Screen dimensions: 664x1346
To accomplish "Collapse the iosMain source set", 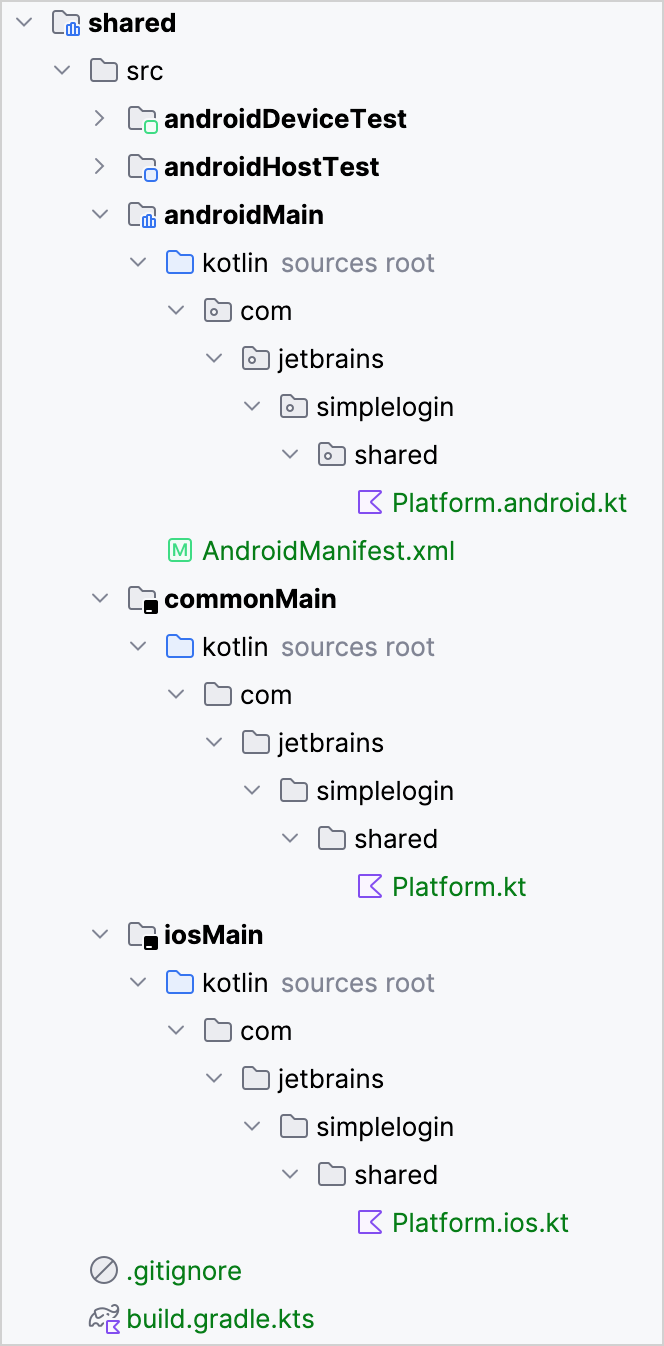I will pyautogui.click(x=99, y=934).
